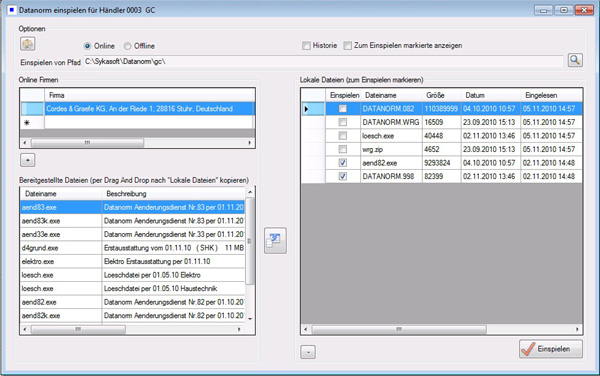Image resolution: width=600 pixels, height=376 pixels.
Task: Click the minus button below Lokale Dateien
Action: pos(308,352)
